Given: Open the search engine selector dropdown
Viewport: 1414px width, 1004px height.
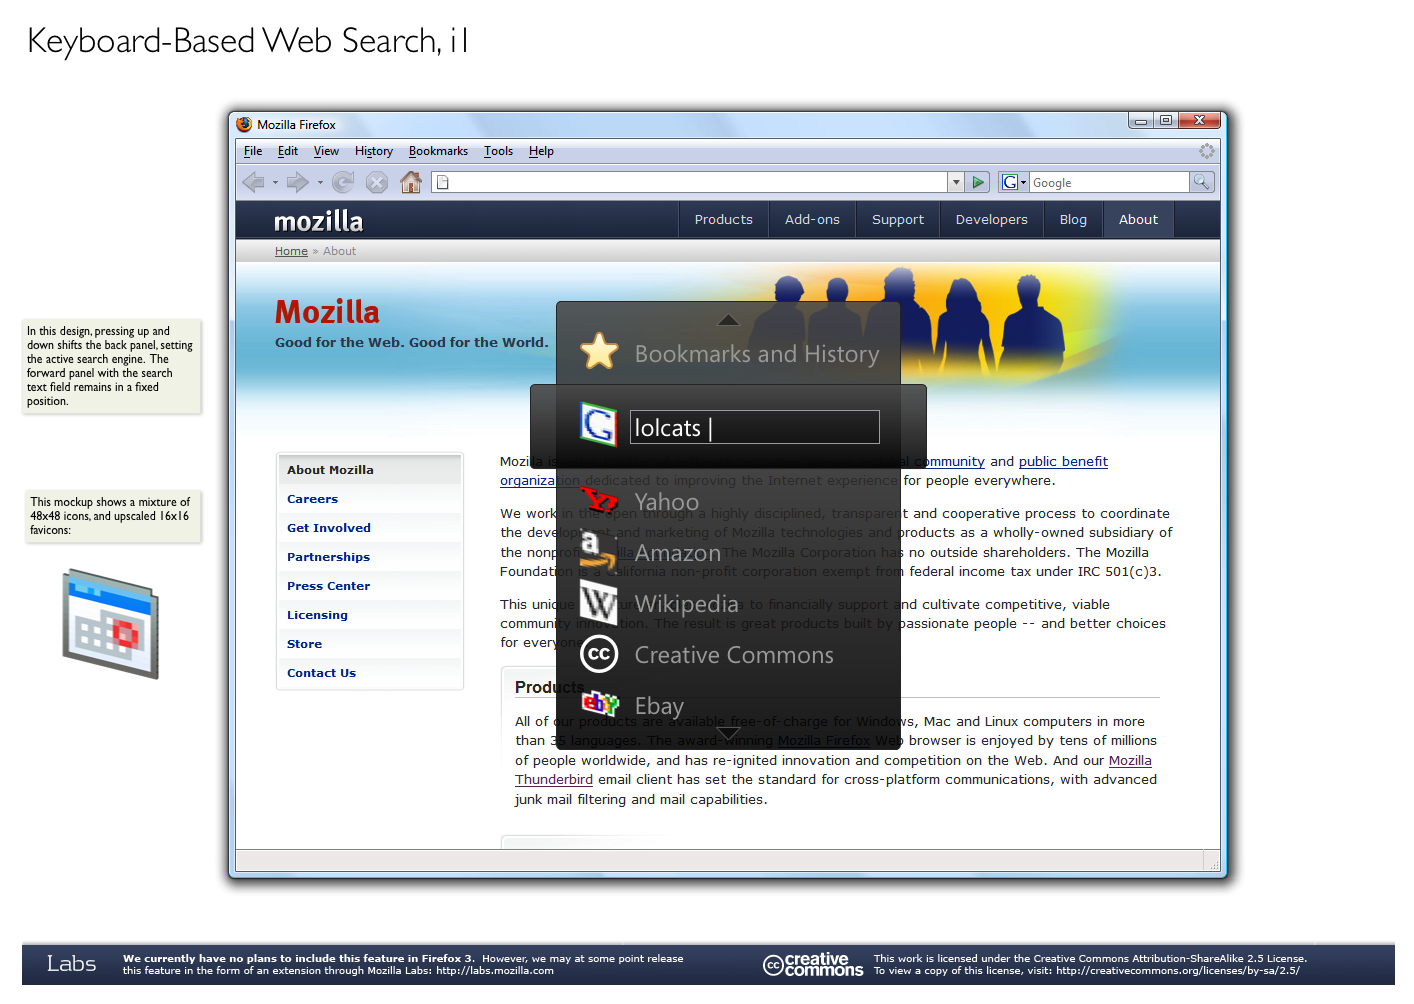Looking at the screenshot, I should 1023,182.
